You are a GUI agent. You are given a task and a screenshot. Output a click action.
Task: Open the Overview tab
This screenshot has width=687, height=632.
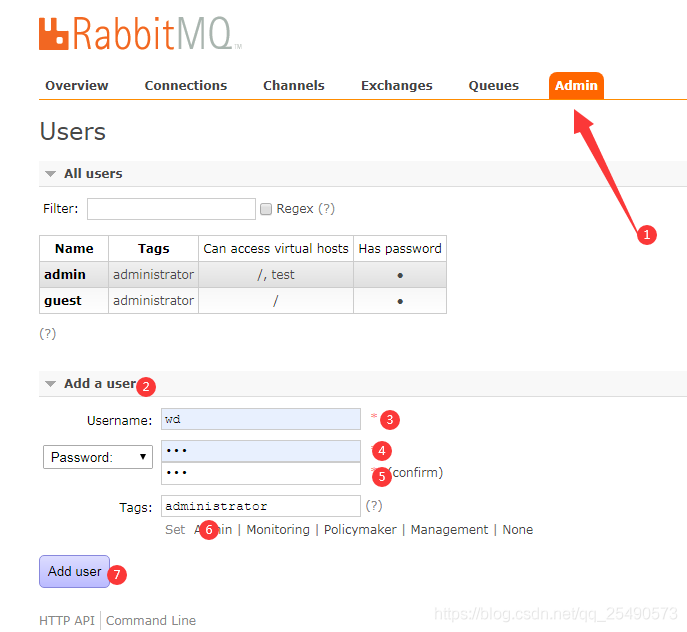click(x=77, y=85)
